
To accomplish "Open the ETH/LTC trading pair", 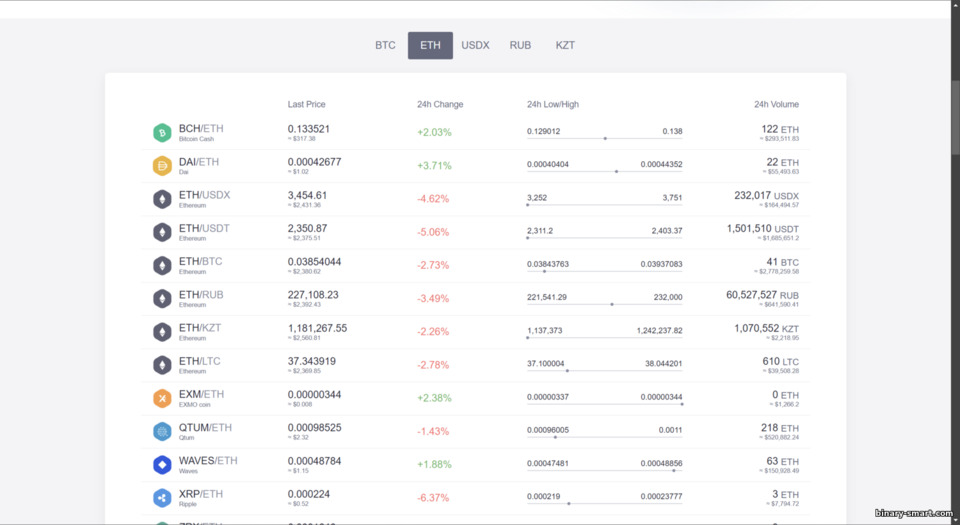I will pos(199,361).
